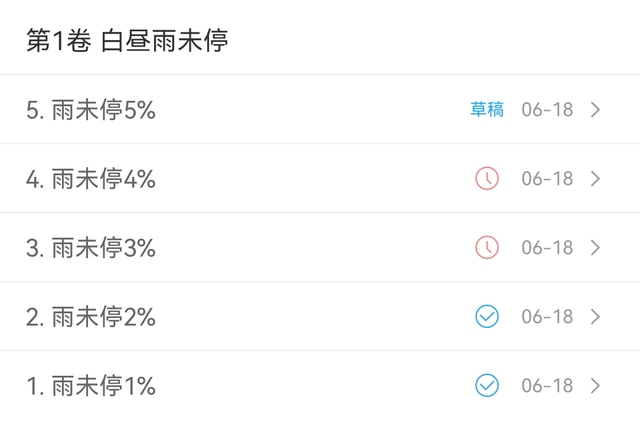Click the clock icon on chapter 4
Viewport: 640px width, 430px height.
(x=487, y=178)
